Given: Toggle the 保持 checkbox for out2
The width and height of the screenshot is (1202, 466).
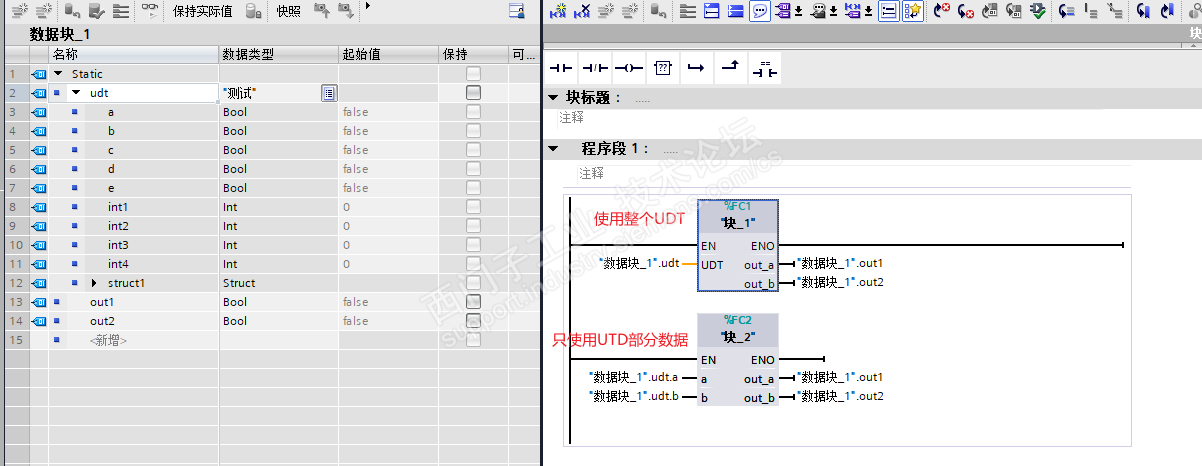Looking at the screenshot, I should point(473,321).
